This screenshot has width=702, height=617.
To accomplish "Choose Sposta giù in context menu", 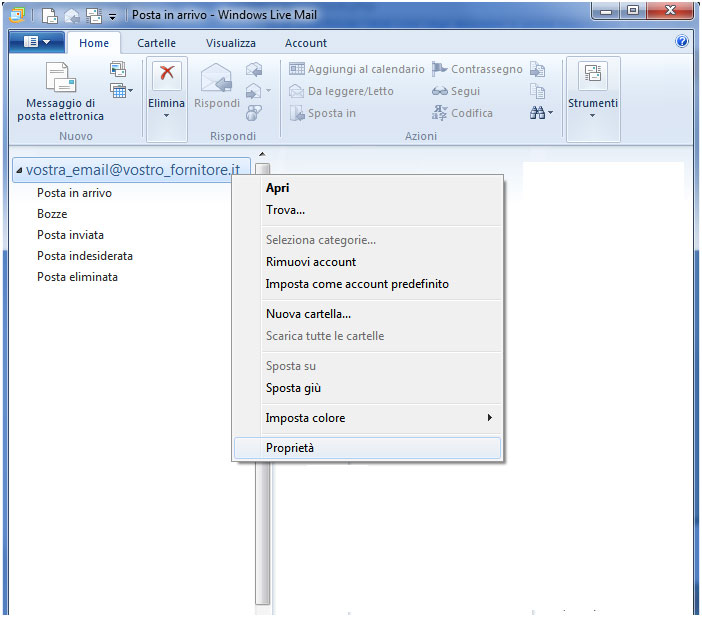I will [x=367, y=388].
